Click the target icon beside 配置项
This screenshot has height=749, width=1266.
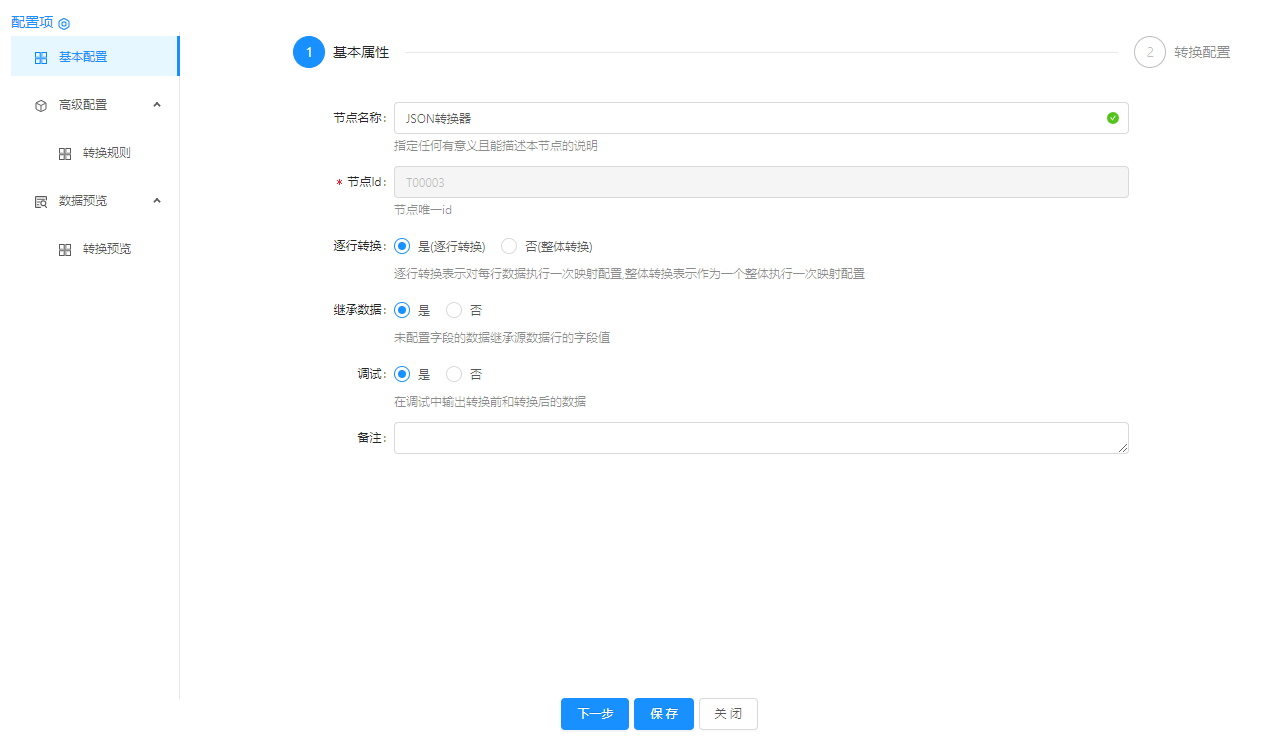pyautogui.click(x=64, y=23)
